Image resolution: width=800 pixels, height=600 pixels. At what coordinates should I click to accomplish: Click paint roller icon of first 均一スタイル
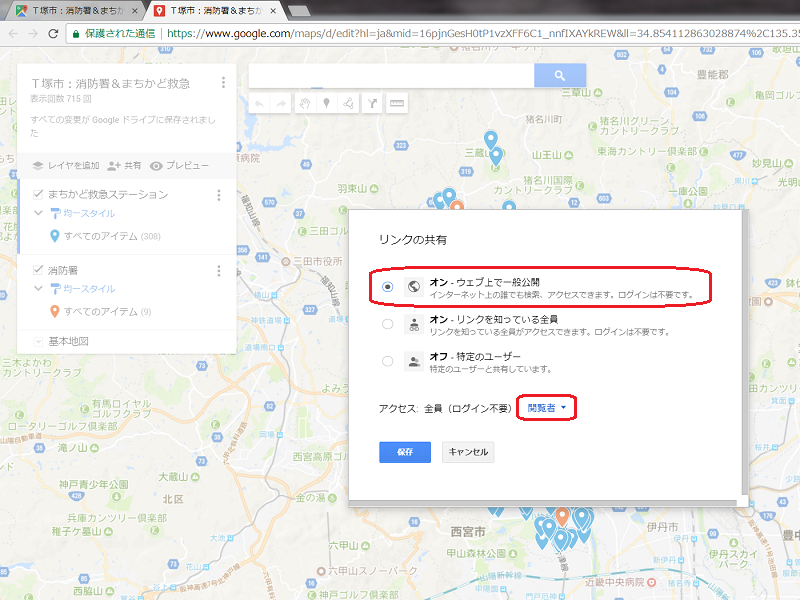[x=55, y=213]
